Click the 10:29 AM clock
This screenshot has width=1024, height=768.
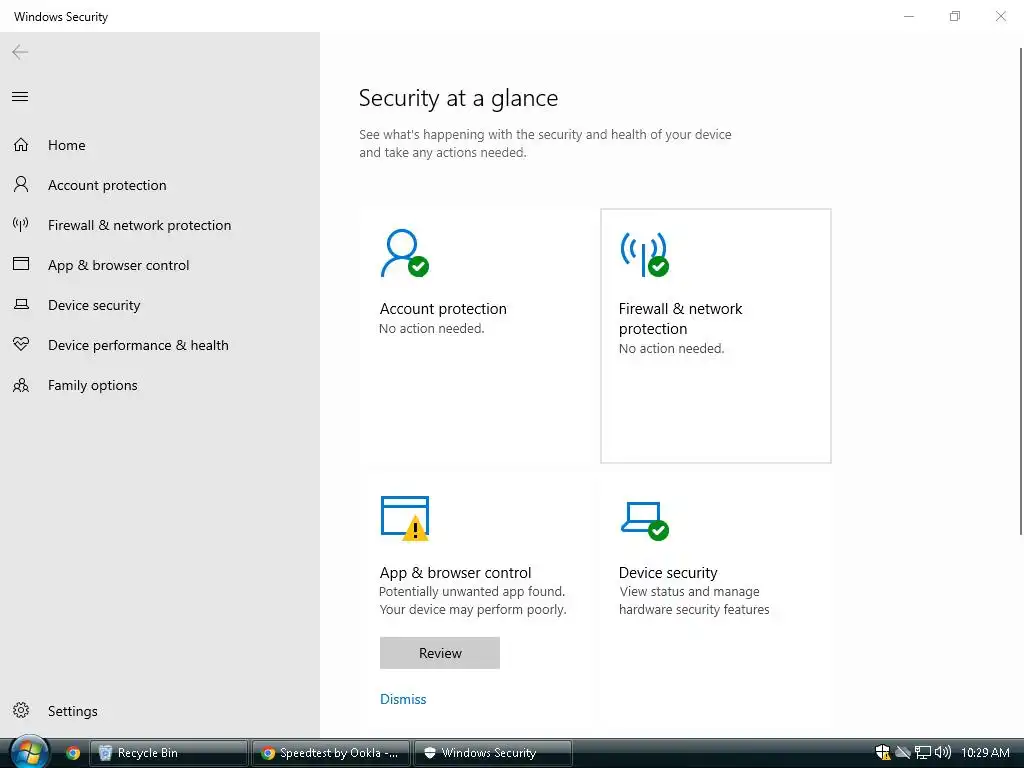[x=985, y=752]
